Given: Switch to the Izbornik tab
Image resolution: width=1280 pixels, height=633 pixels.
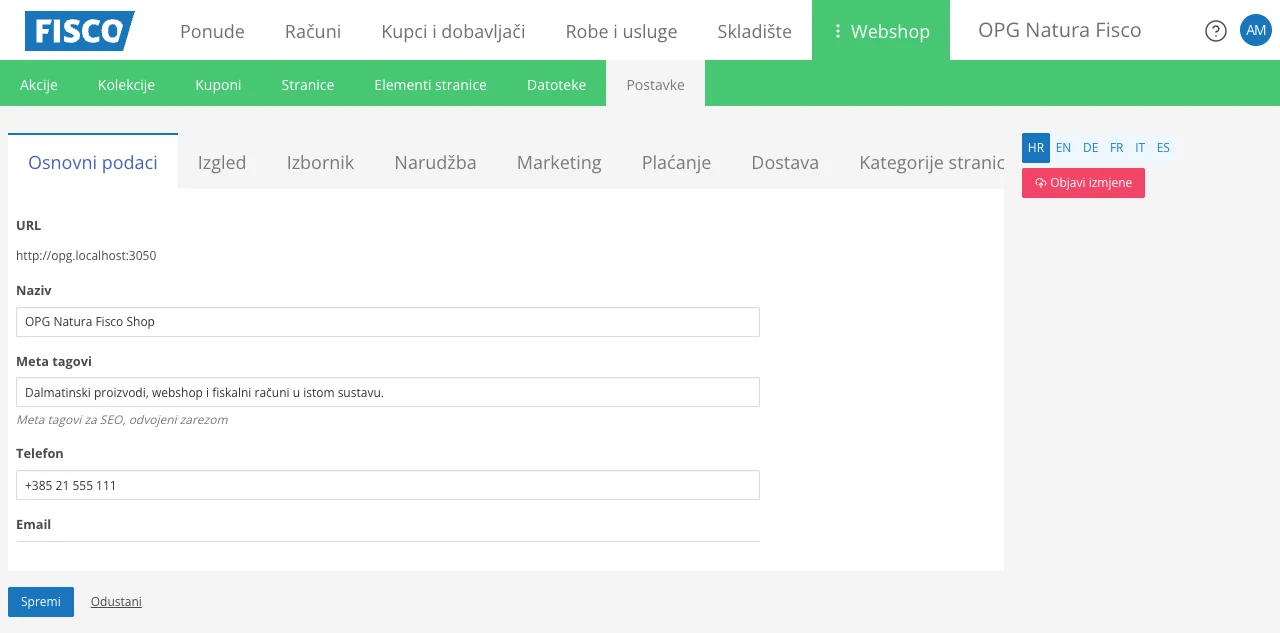Looking at the screenshot, I should tap(320, 162).
